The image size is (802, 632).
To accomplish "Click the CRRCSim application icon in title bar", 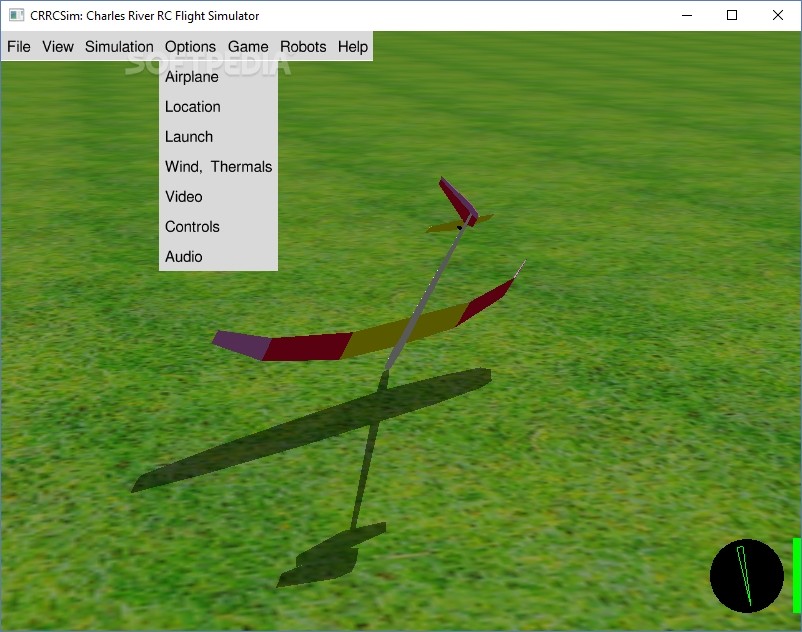I will (16, 15).
